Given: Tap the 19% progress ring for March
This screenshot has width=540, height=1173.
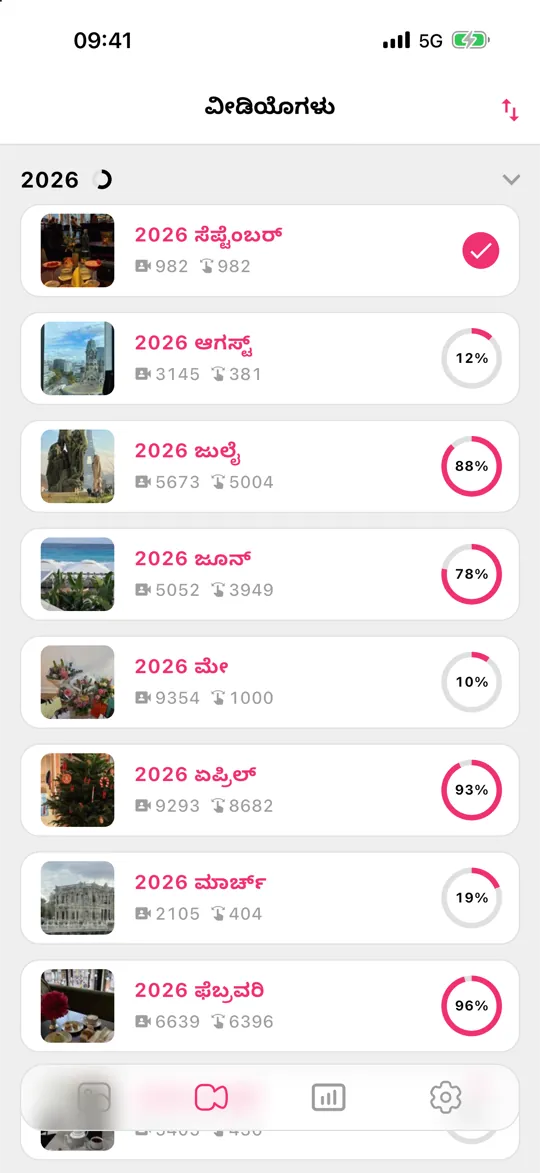Looking at the screenshot, I should [471, 898].
